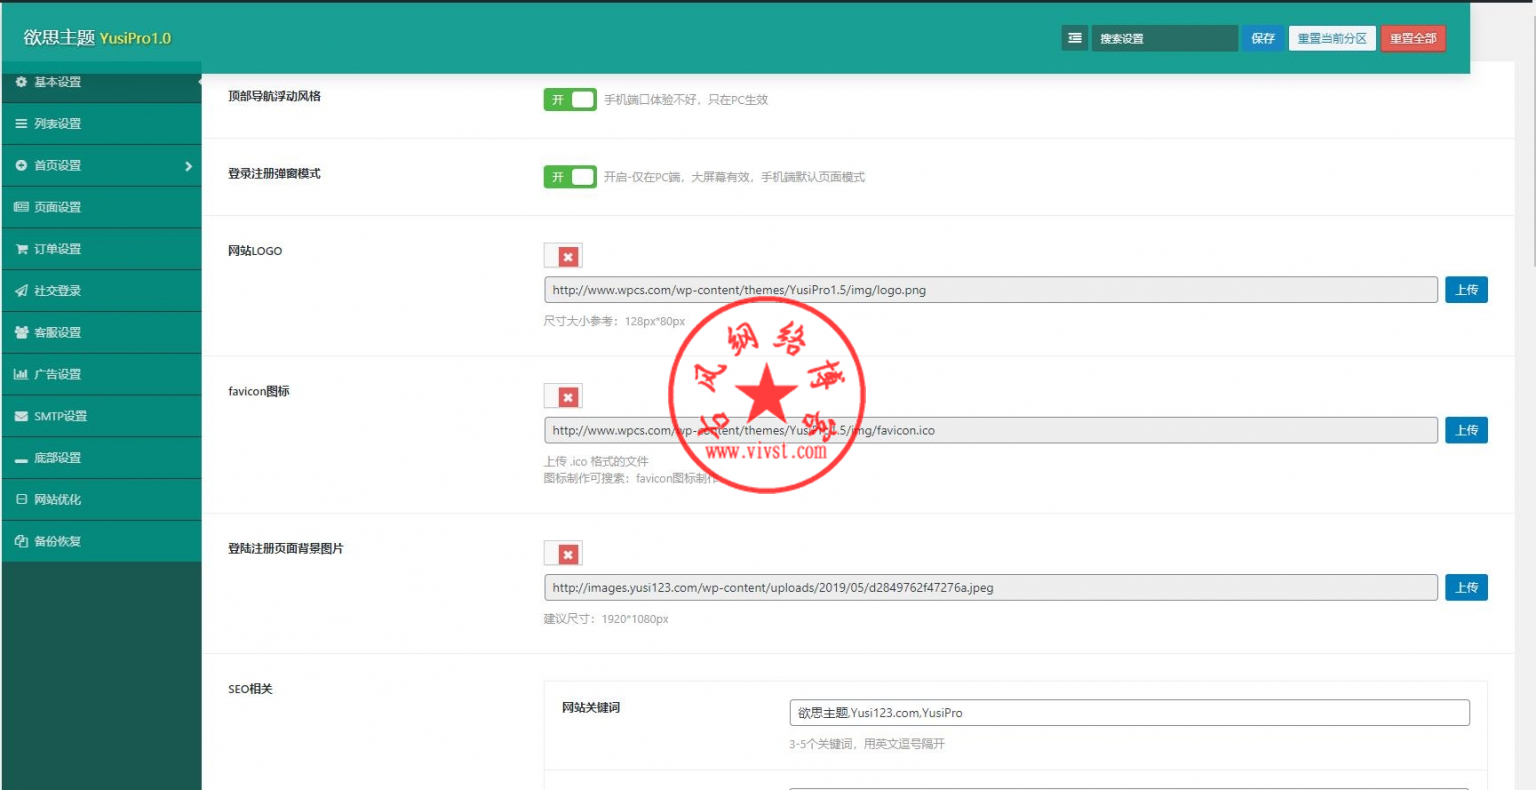Click the 网站关键词 input field
Screen dimensions: 1536x790
click(1129, 712)
